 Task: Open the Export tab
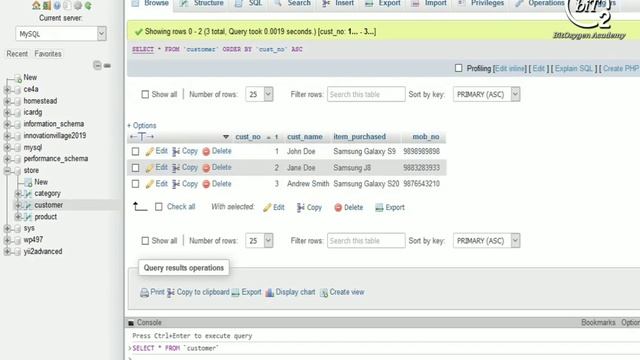tap(383, 3)
